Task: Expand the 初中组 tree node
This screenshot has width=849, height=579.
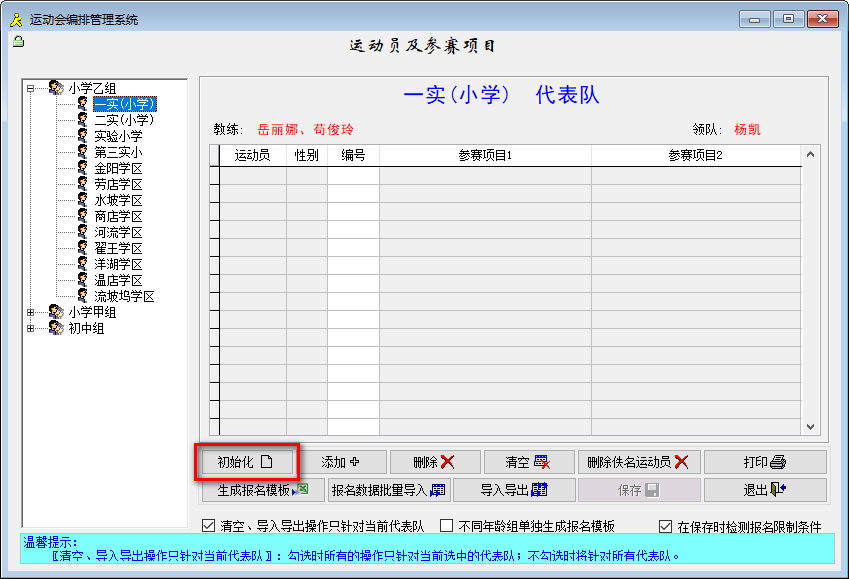Action: coord(31,328)
